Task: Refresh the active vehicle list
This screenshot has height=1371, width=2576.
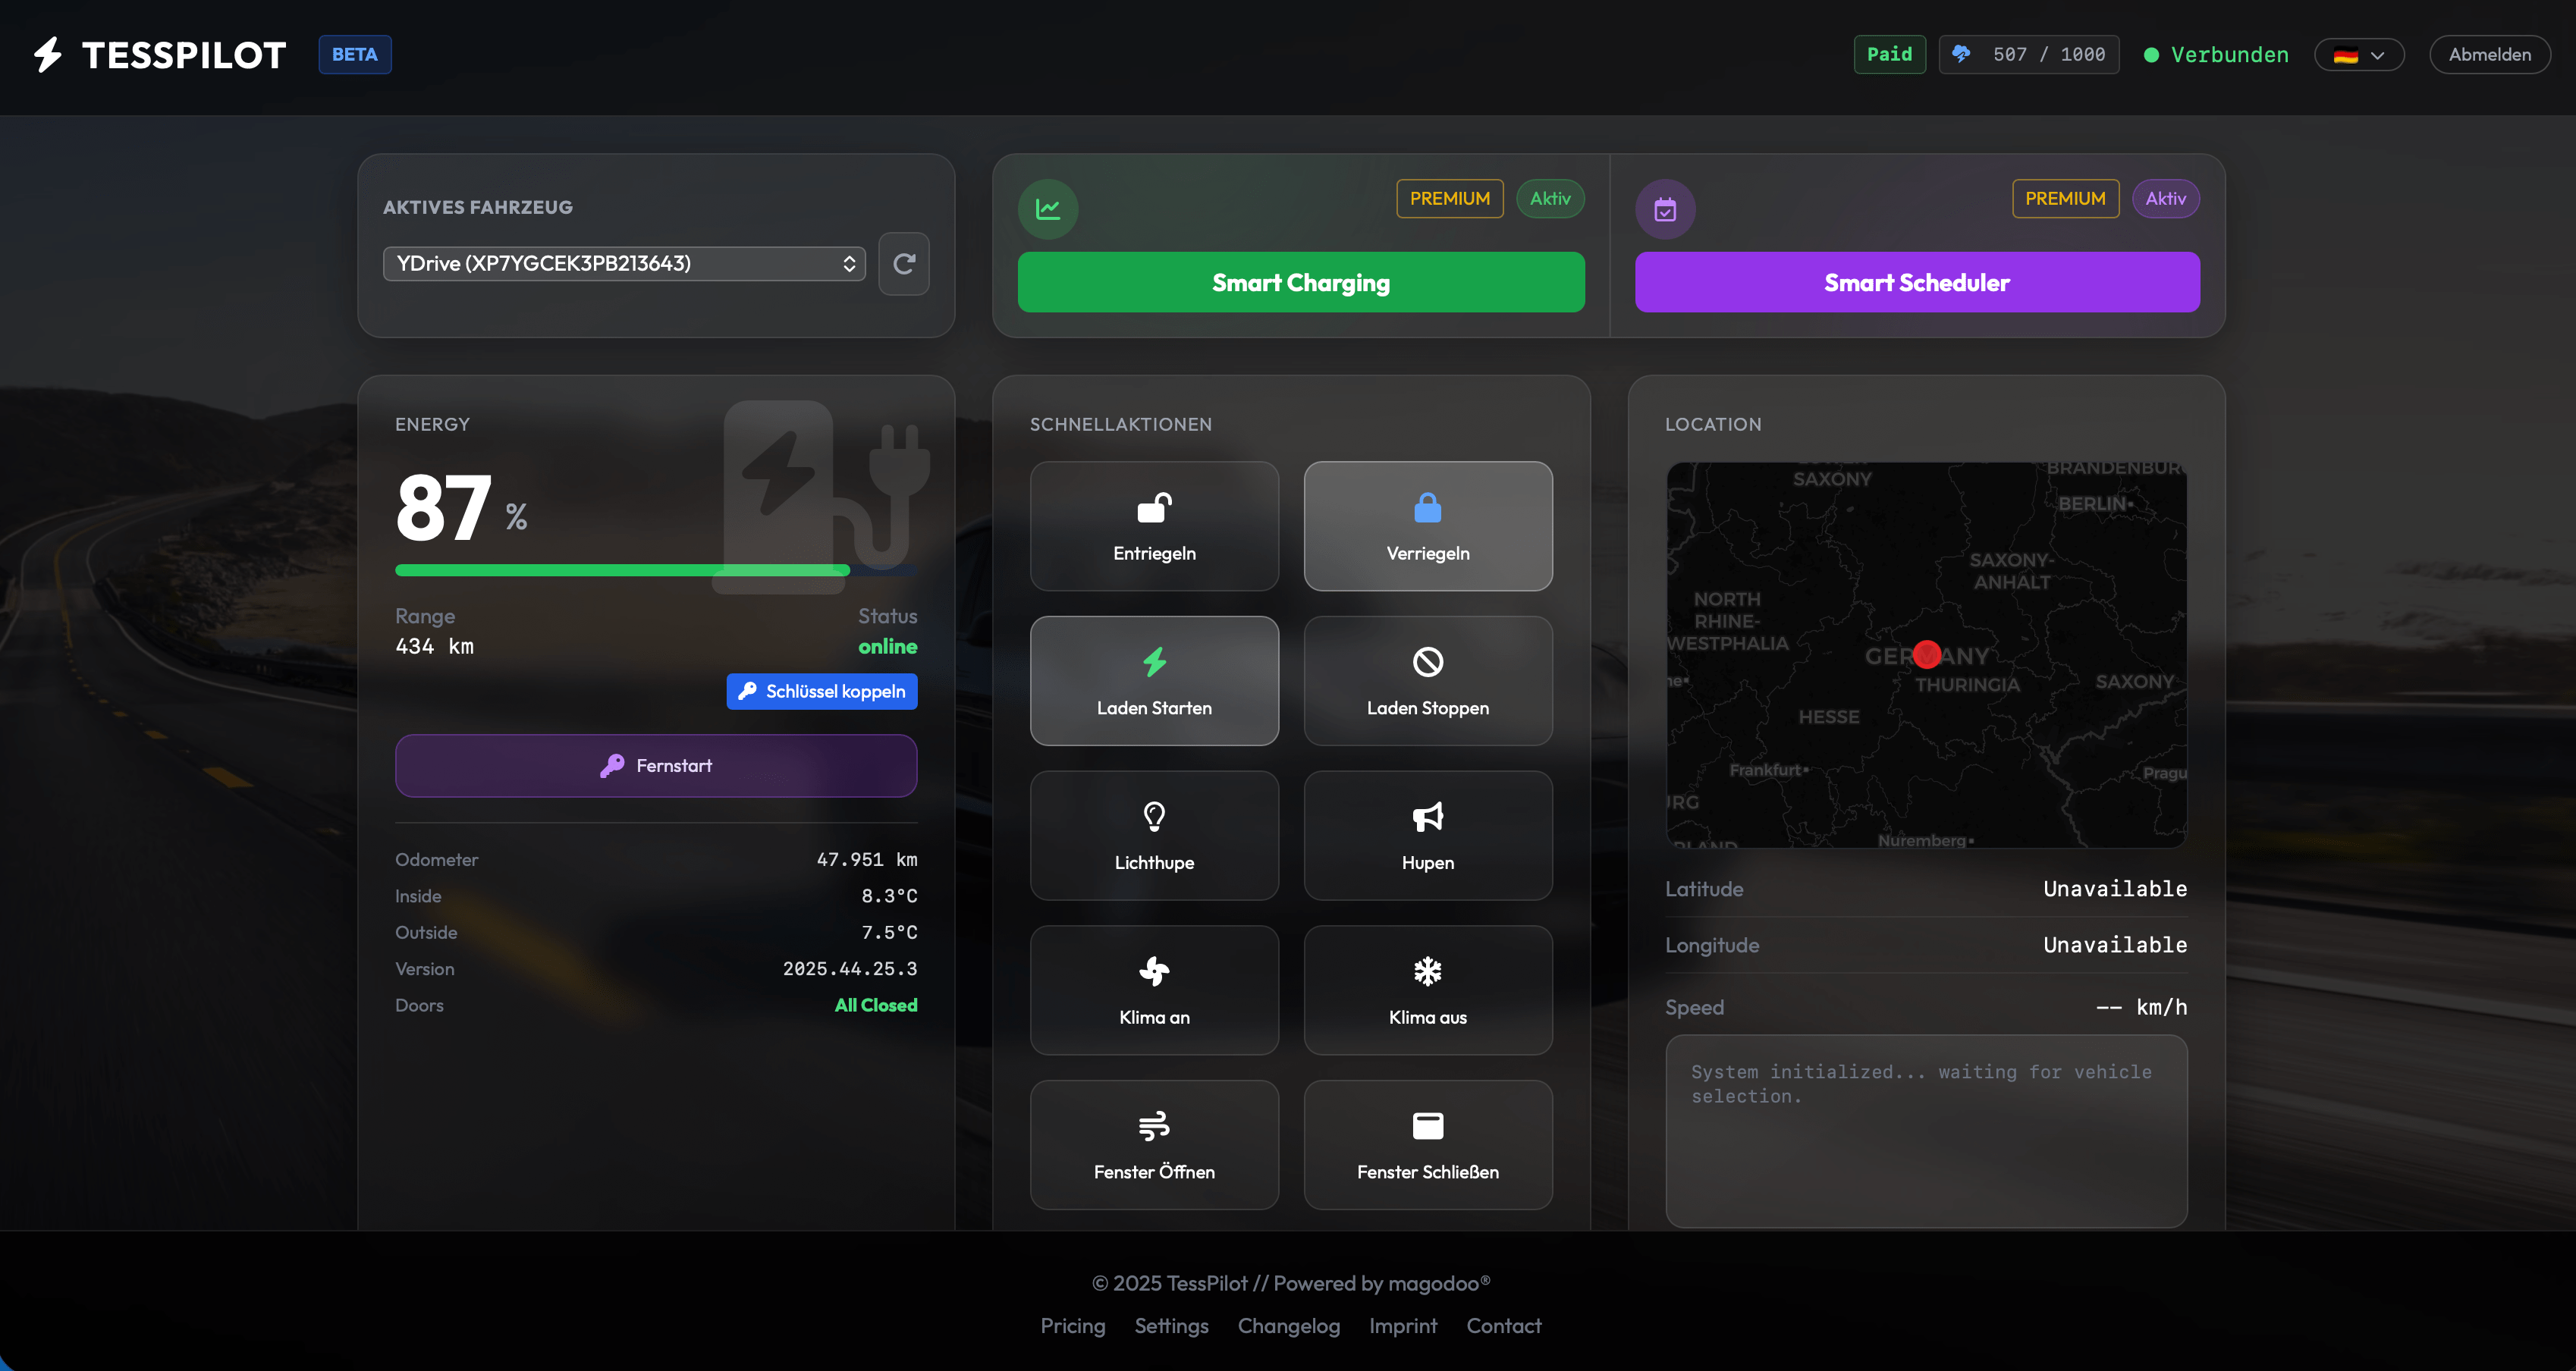Action: (903, 263)
